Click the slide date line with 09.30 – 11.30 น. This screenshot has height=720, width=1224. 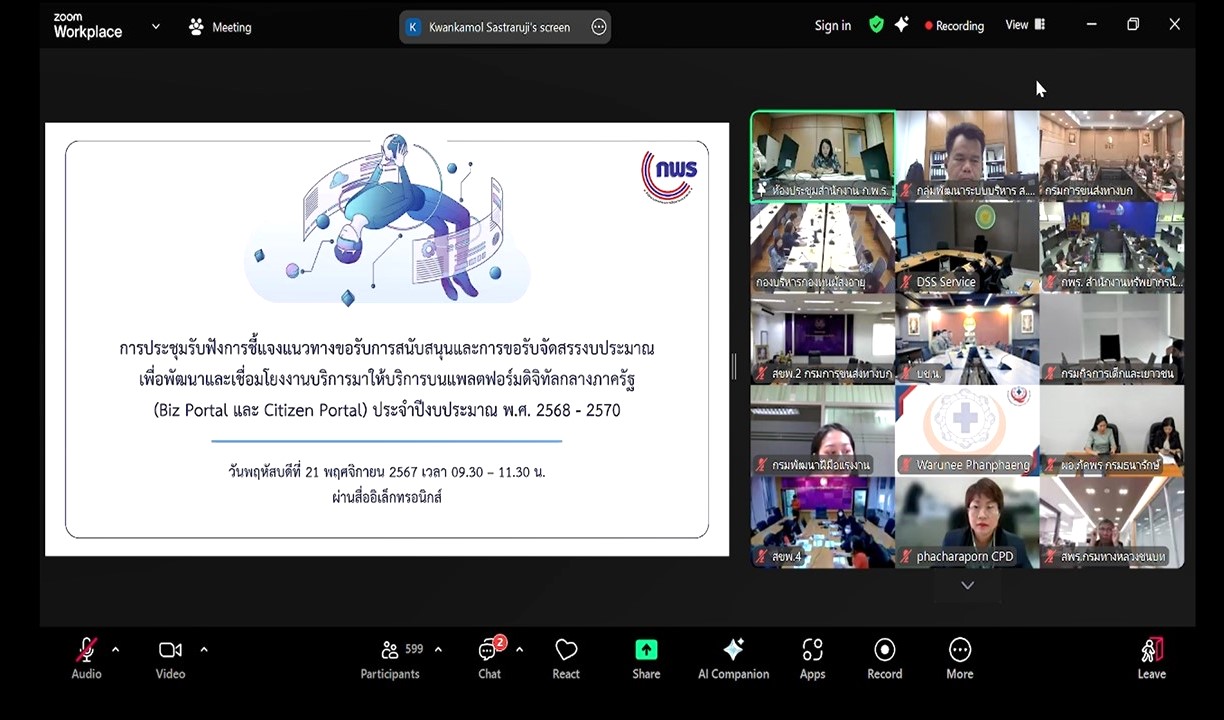(387, 472)
